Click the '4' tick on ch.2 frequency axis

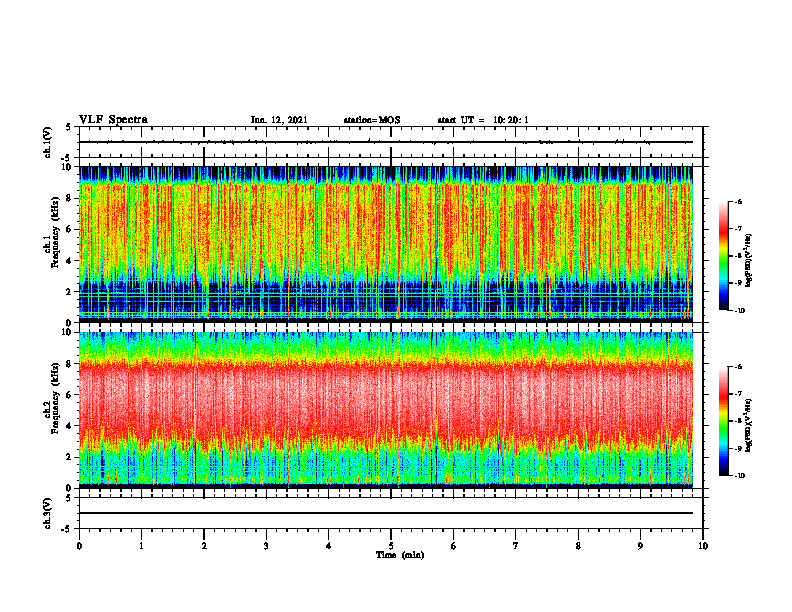[x=69, y=426]
